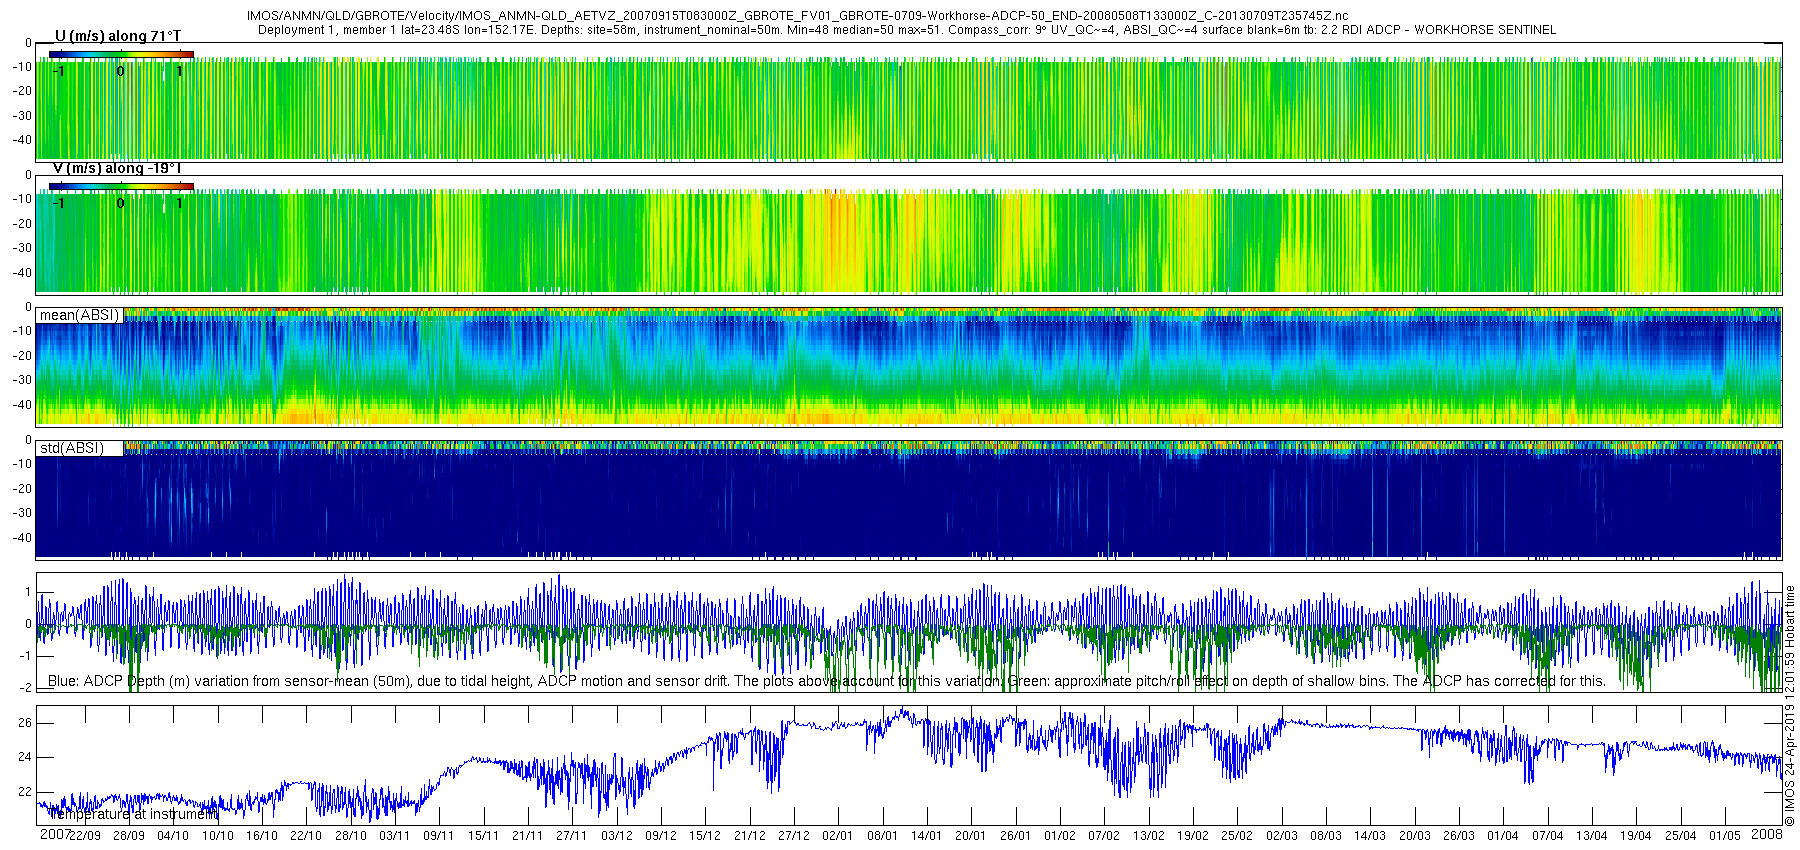Click the 2007 year label
The width and height of the screenshot is (1800, 850).
click(54, 834)
